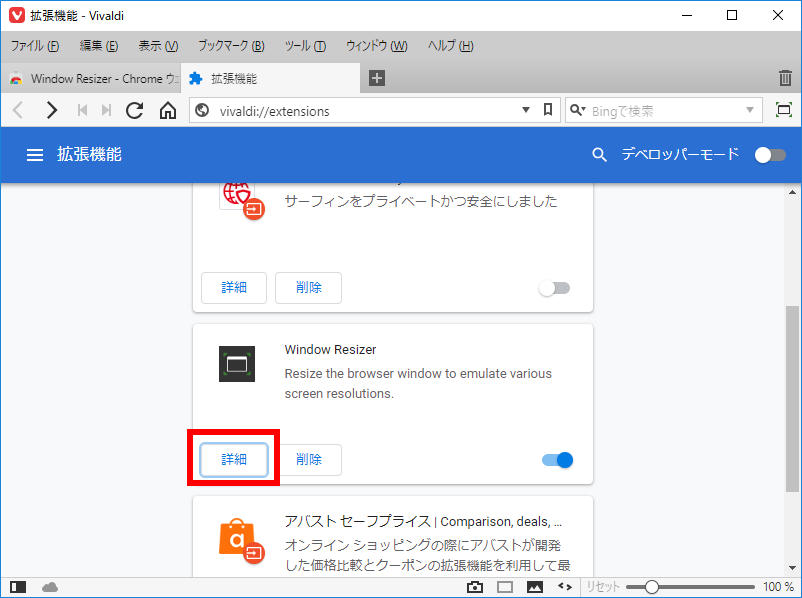Viewport: 802px width, 598px height.
Task: Click the zoom slider handle
Action: pyautogui.click(x=652, y=587)
